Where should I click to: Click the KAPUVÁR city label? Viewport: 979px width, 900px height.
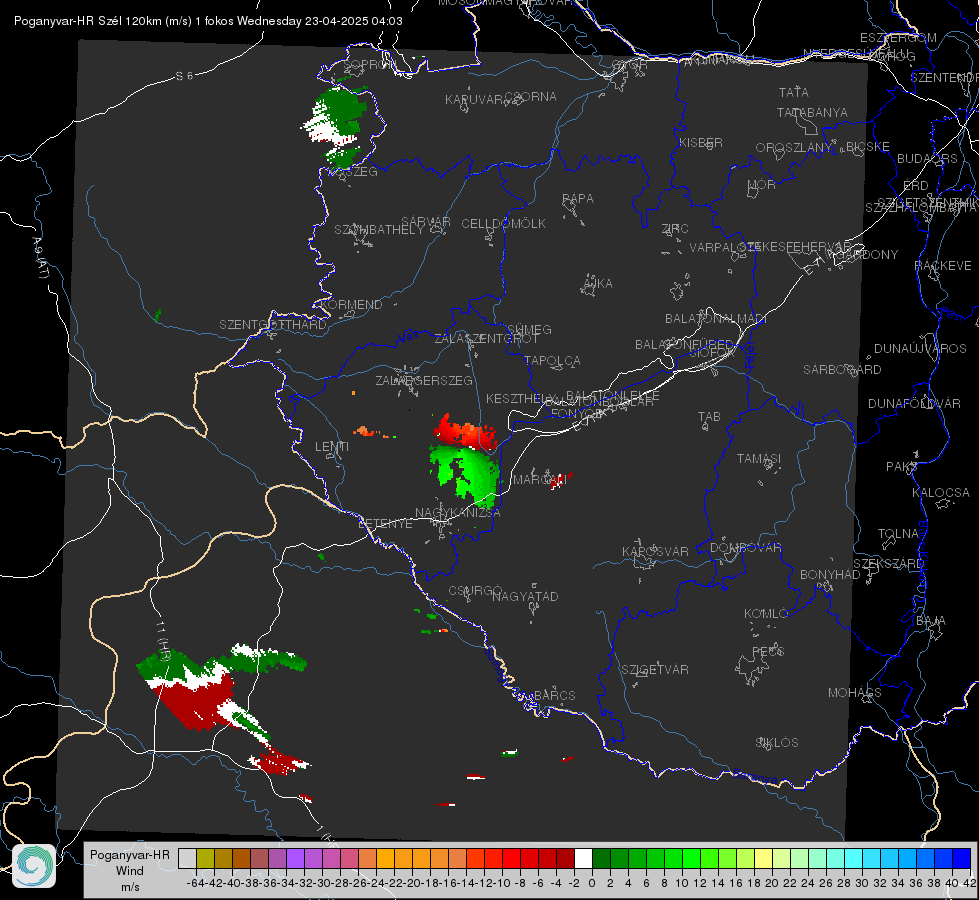tap(475, 100)
